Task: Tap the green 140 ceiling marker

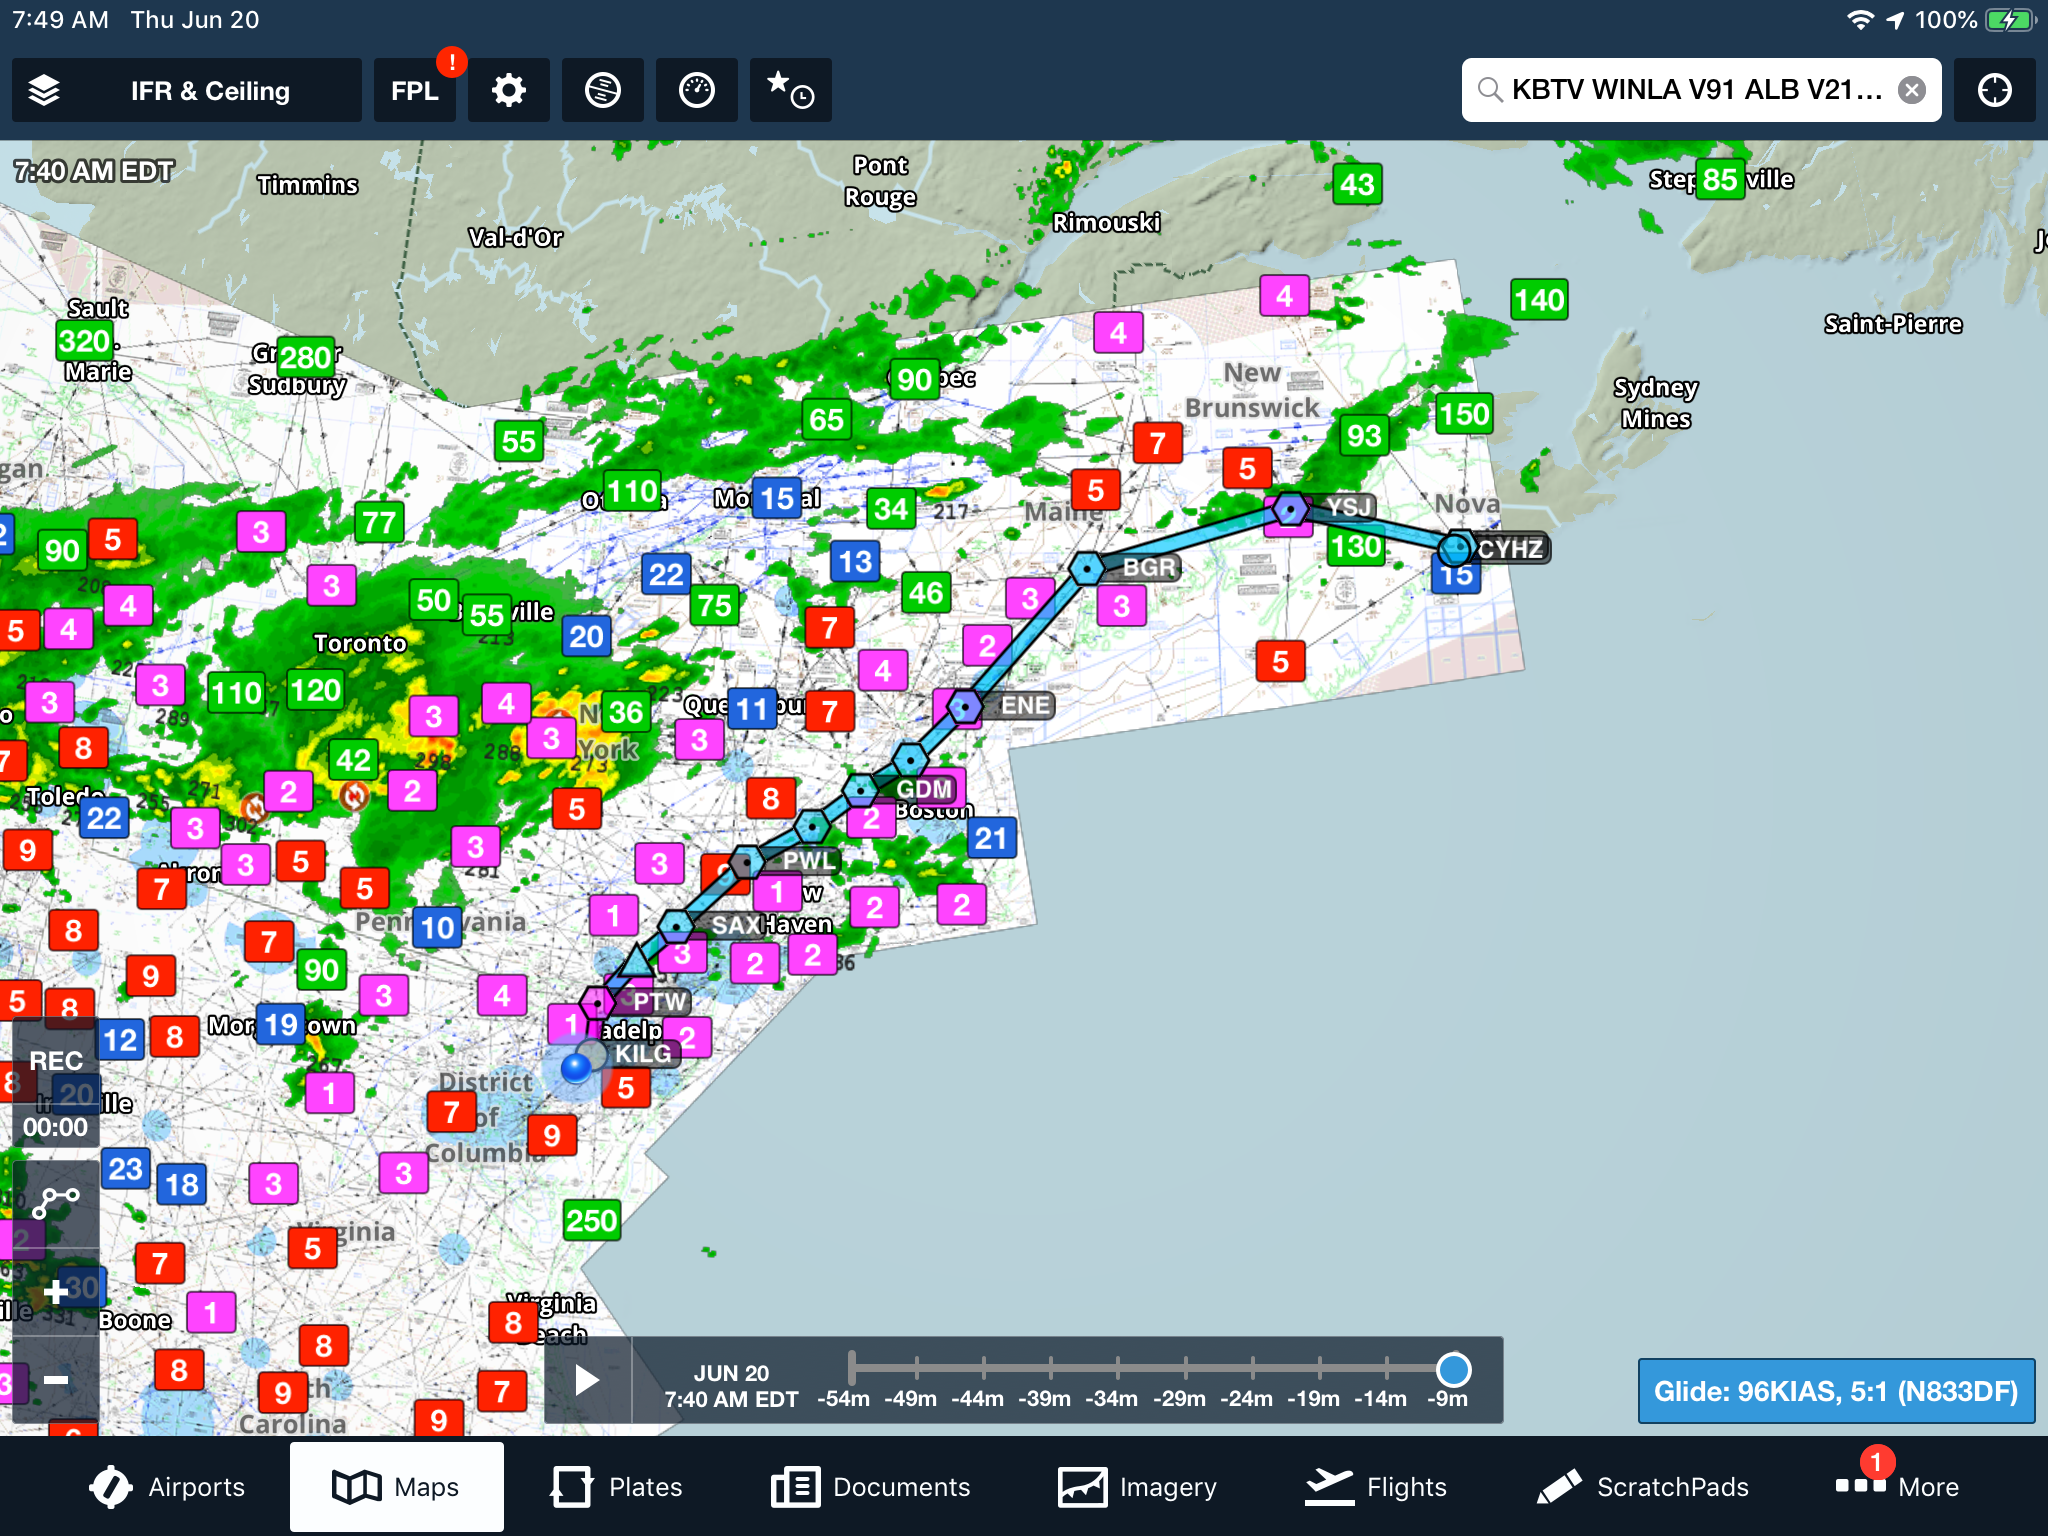Action: click(1539, 300)
